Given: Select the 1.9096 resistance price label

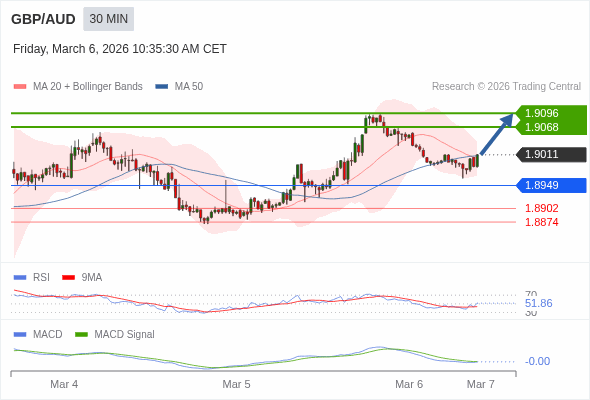Looking at the screenshot, I should tap(541, 113).
